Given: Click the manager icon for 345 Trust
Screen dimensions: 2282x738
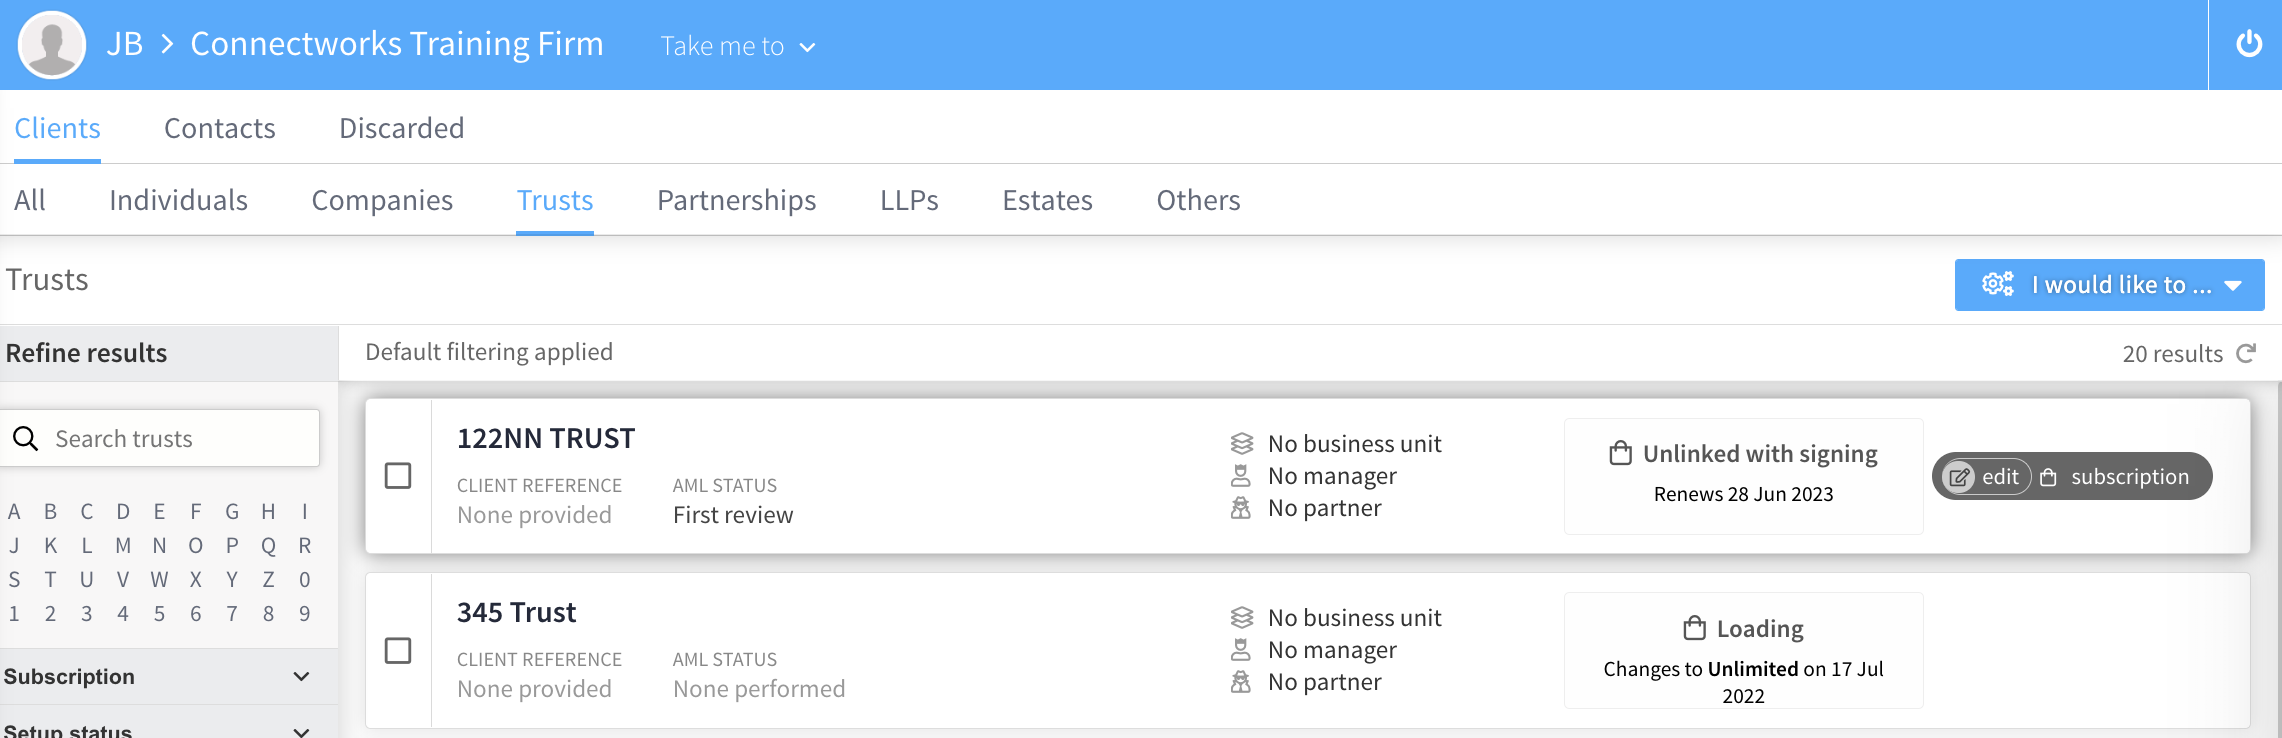Looking at the screenshot, I should click(x=1241, y=650).
